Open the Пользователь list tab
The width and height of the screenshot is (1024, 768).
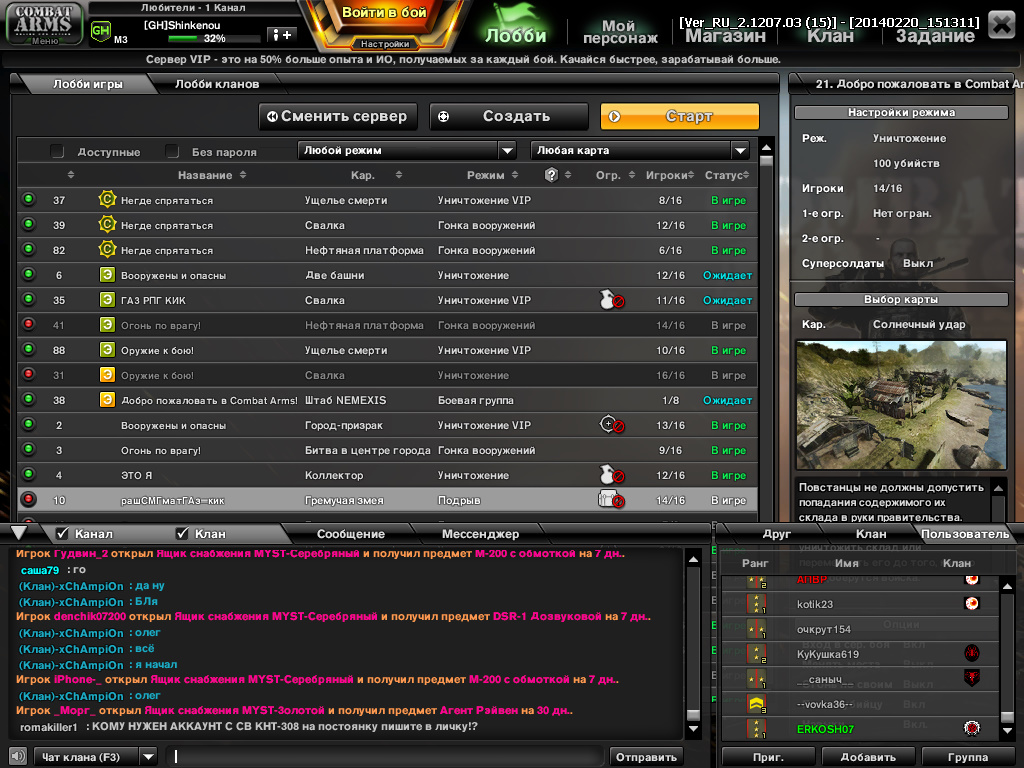point(965,534)
